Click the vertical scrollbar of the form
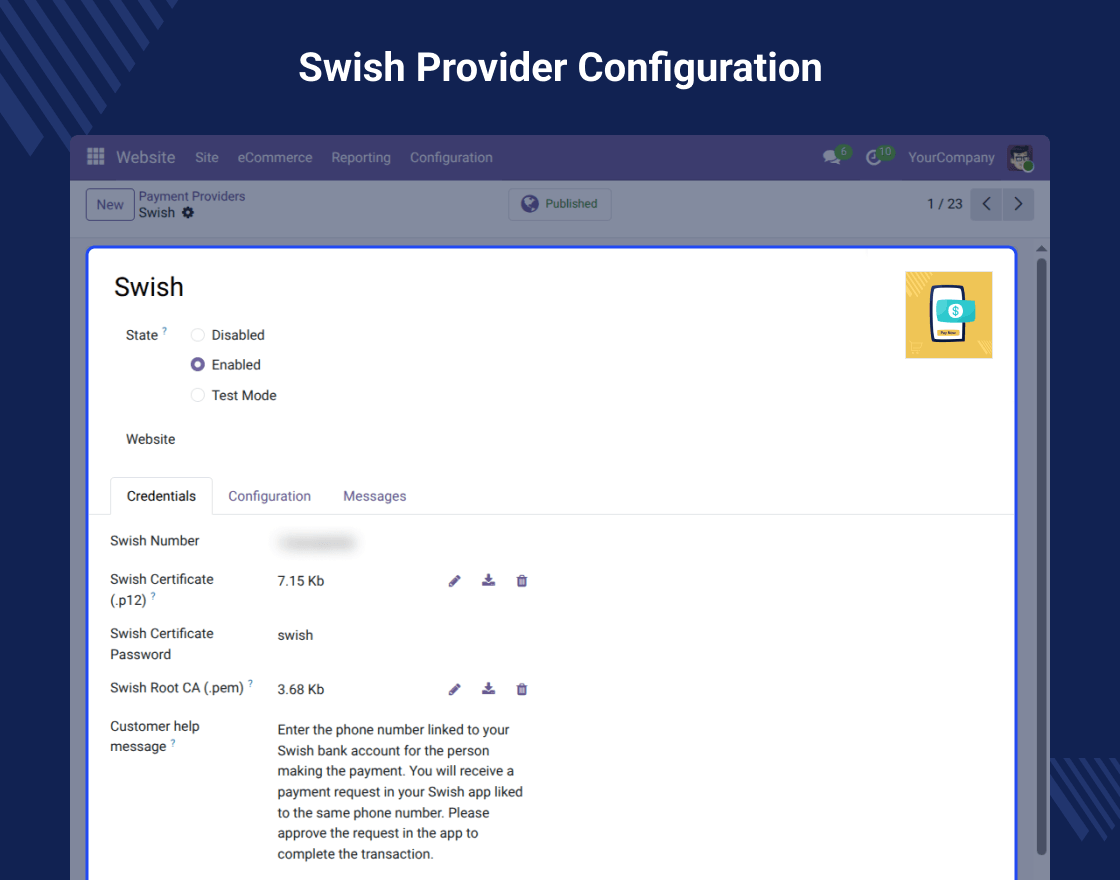The image size is (1120, 880). (x=1041, y=556)
